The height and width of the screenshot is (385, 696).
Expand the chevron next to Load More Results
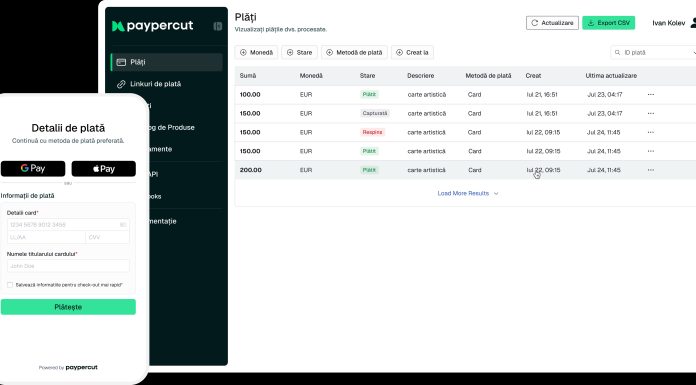click(496, 194)
